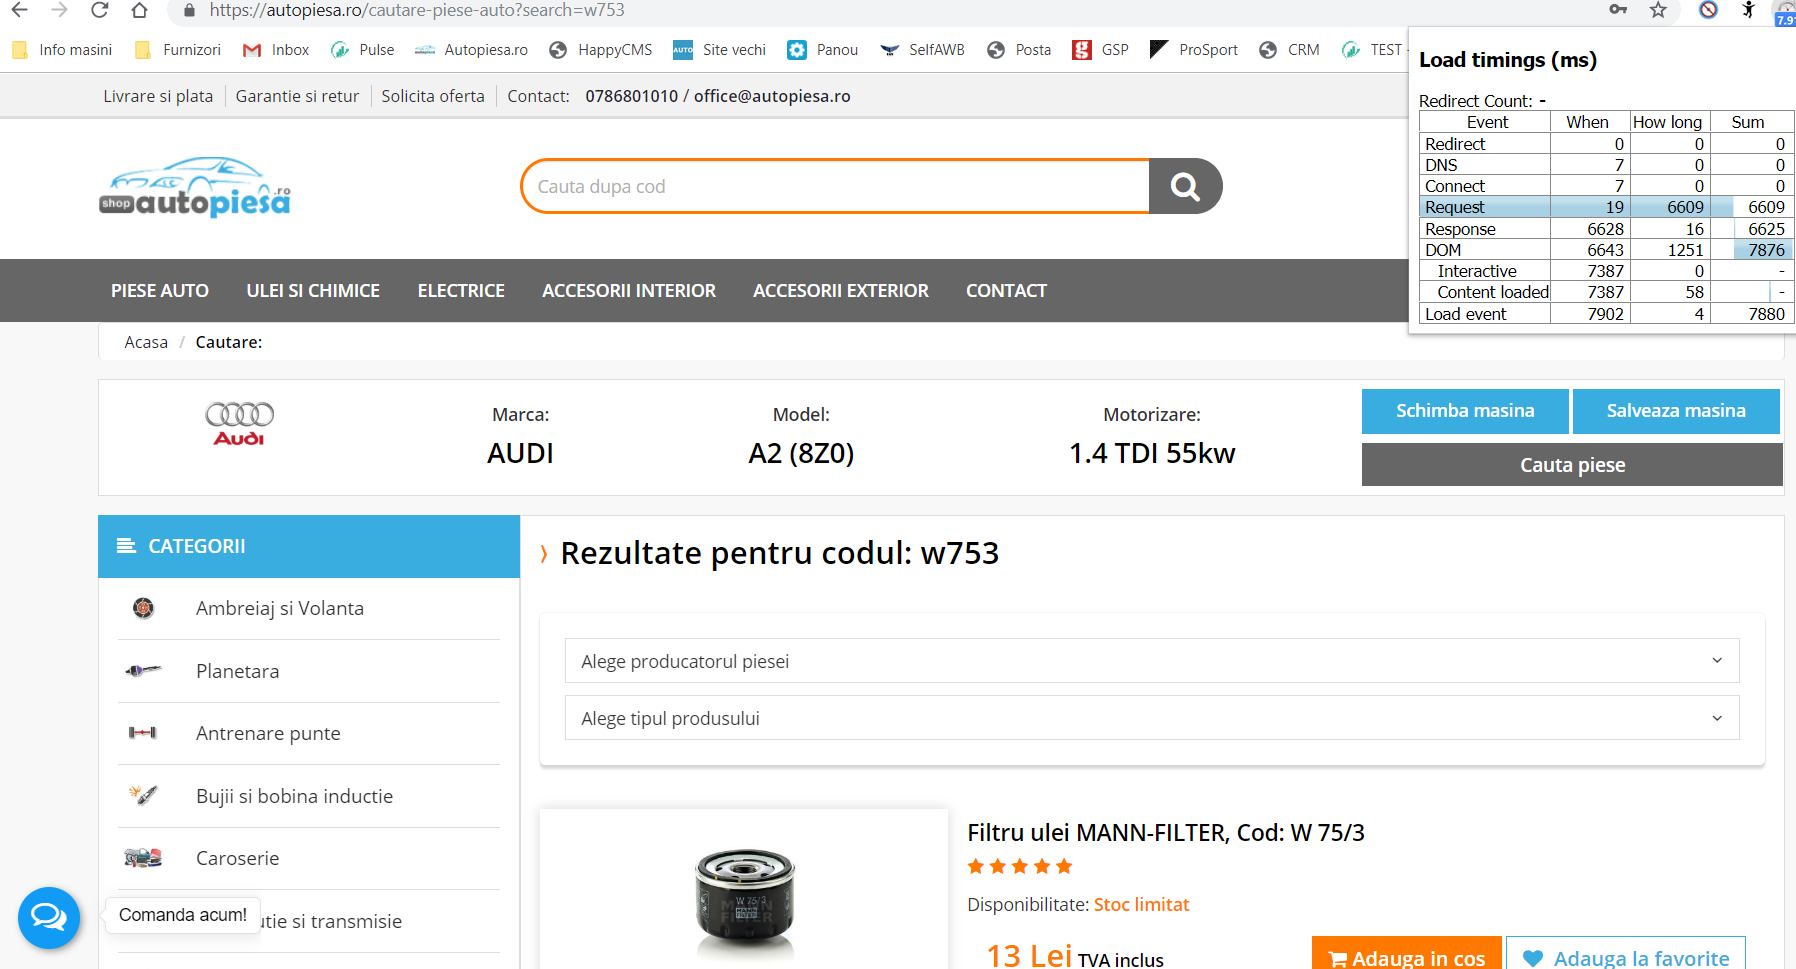The height and width of the screenshot is (969, 1796).
Task: Select the Request row in load timings
Action: point(1606,207)
